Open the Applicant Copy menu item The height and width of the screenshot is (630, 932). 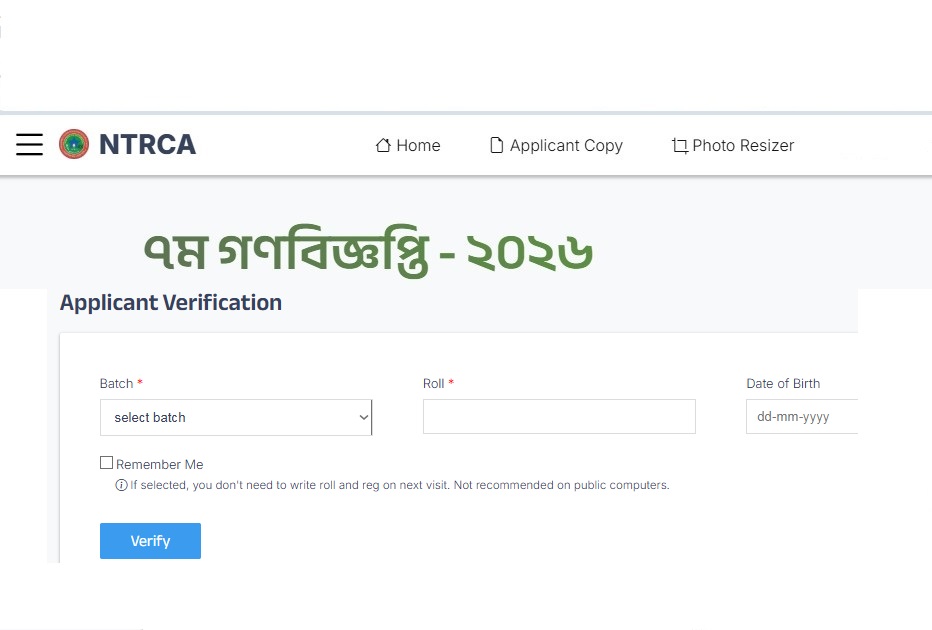click(566, 146)
